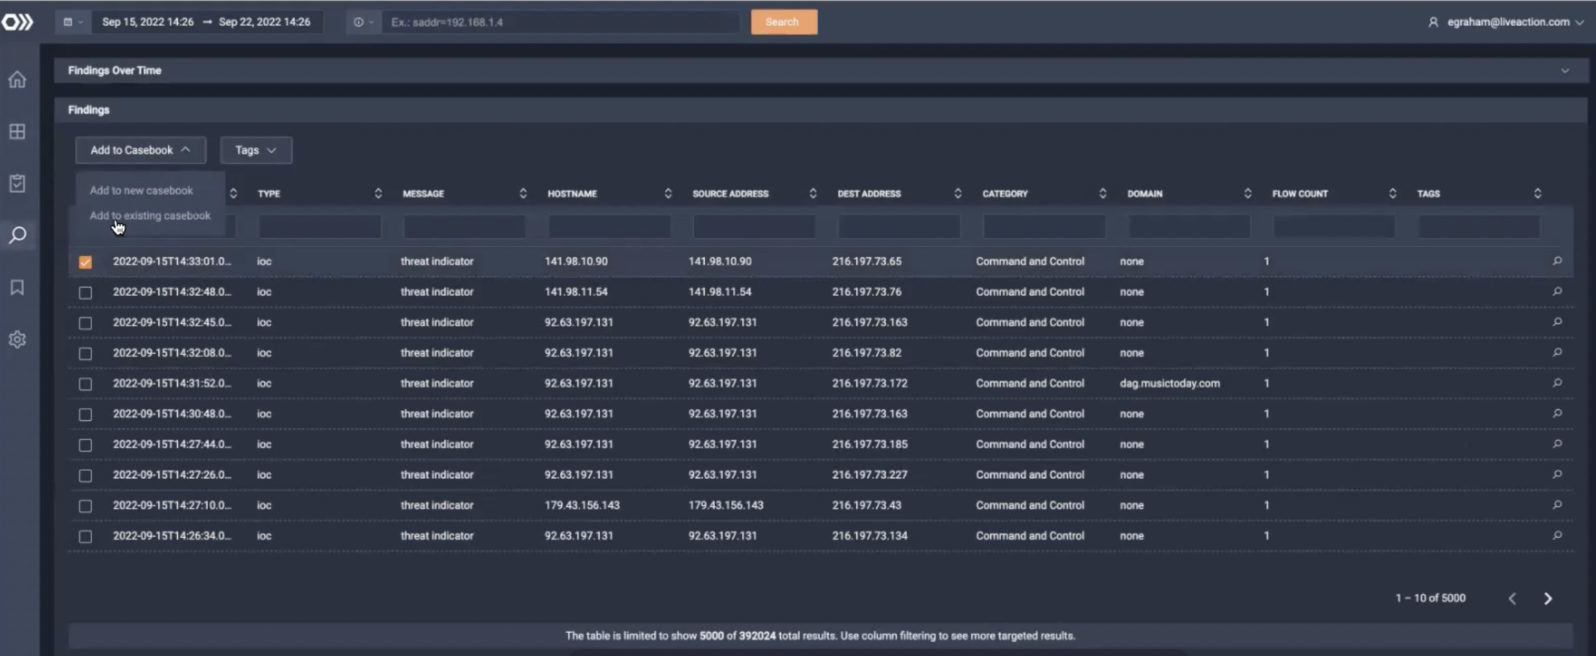Screen dimensions: 1596x656
Task: Click magnifier icon on the 14:32:08 row
Action: coord(1557,353)
